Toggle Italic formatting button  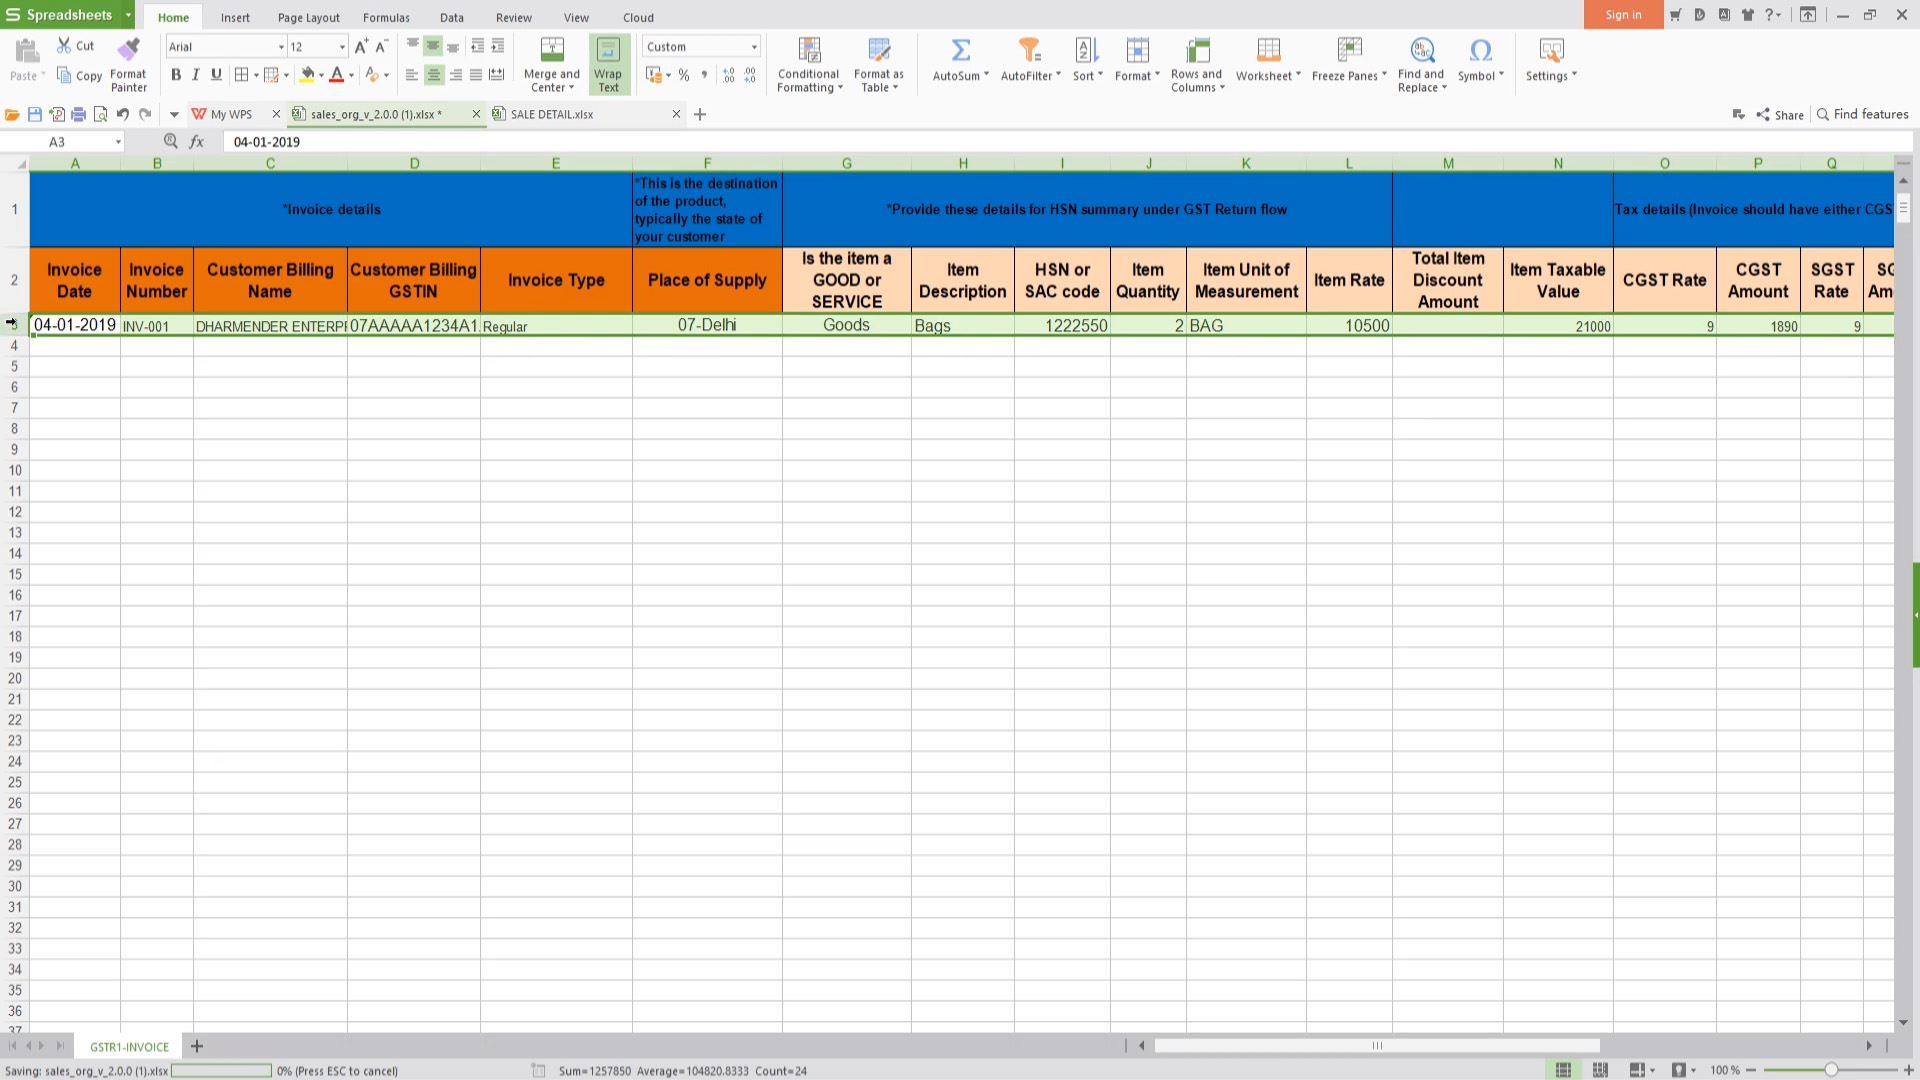click(x=195, y=75)
